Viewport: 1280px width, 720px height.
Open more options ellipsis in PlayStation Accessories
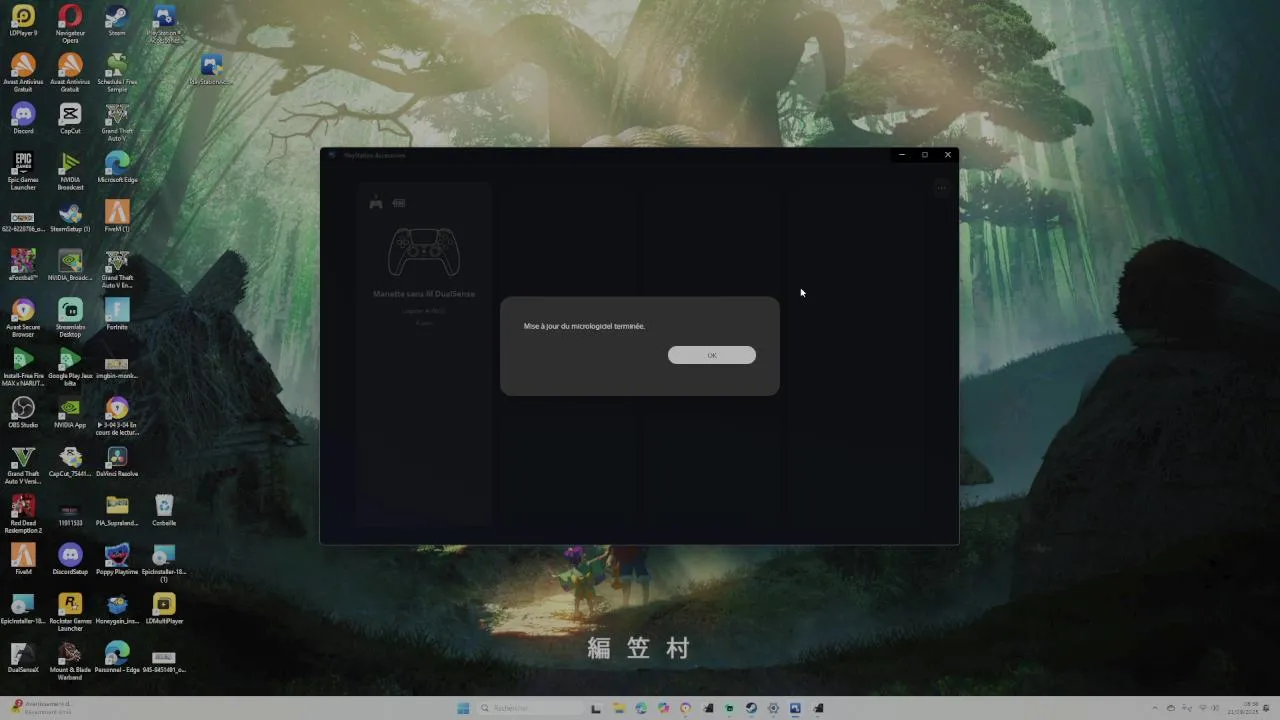click(941, 187)
